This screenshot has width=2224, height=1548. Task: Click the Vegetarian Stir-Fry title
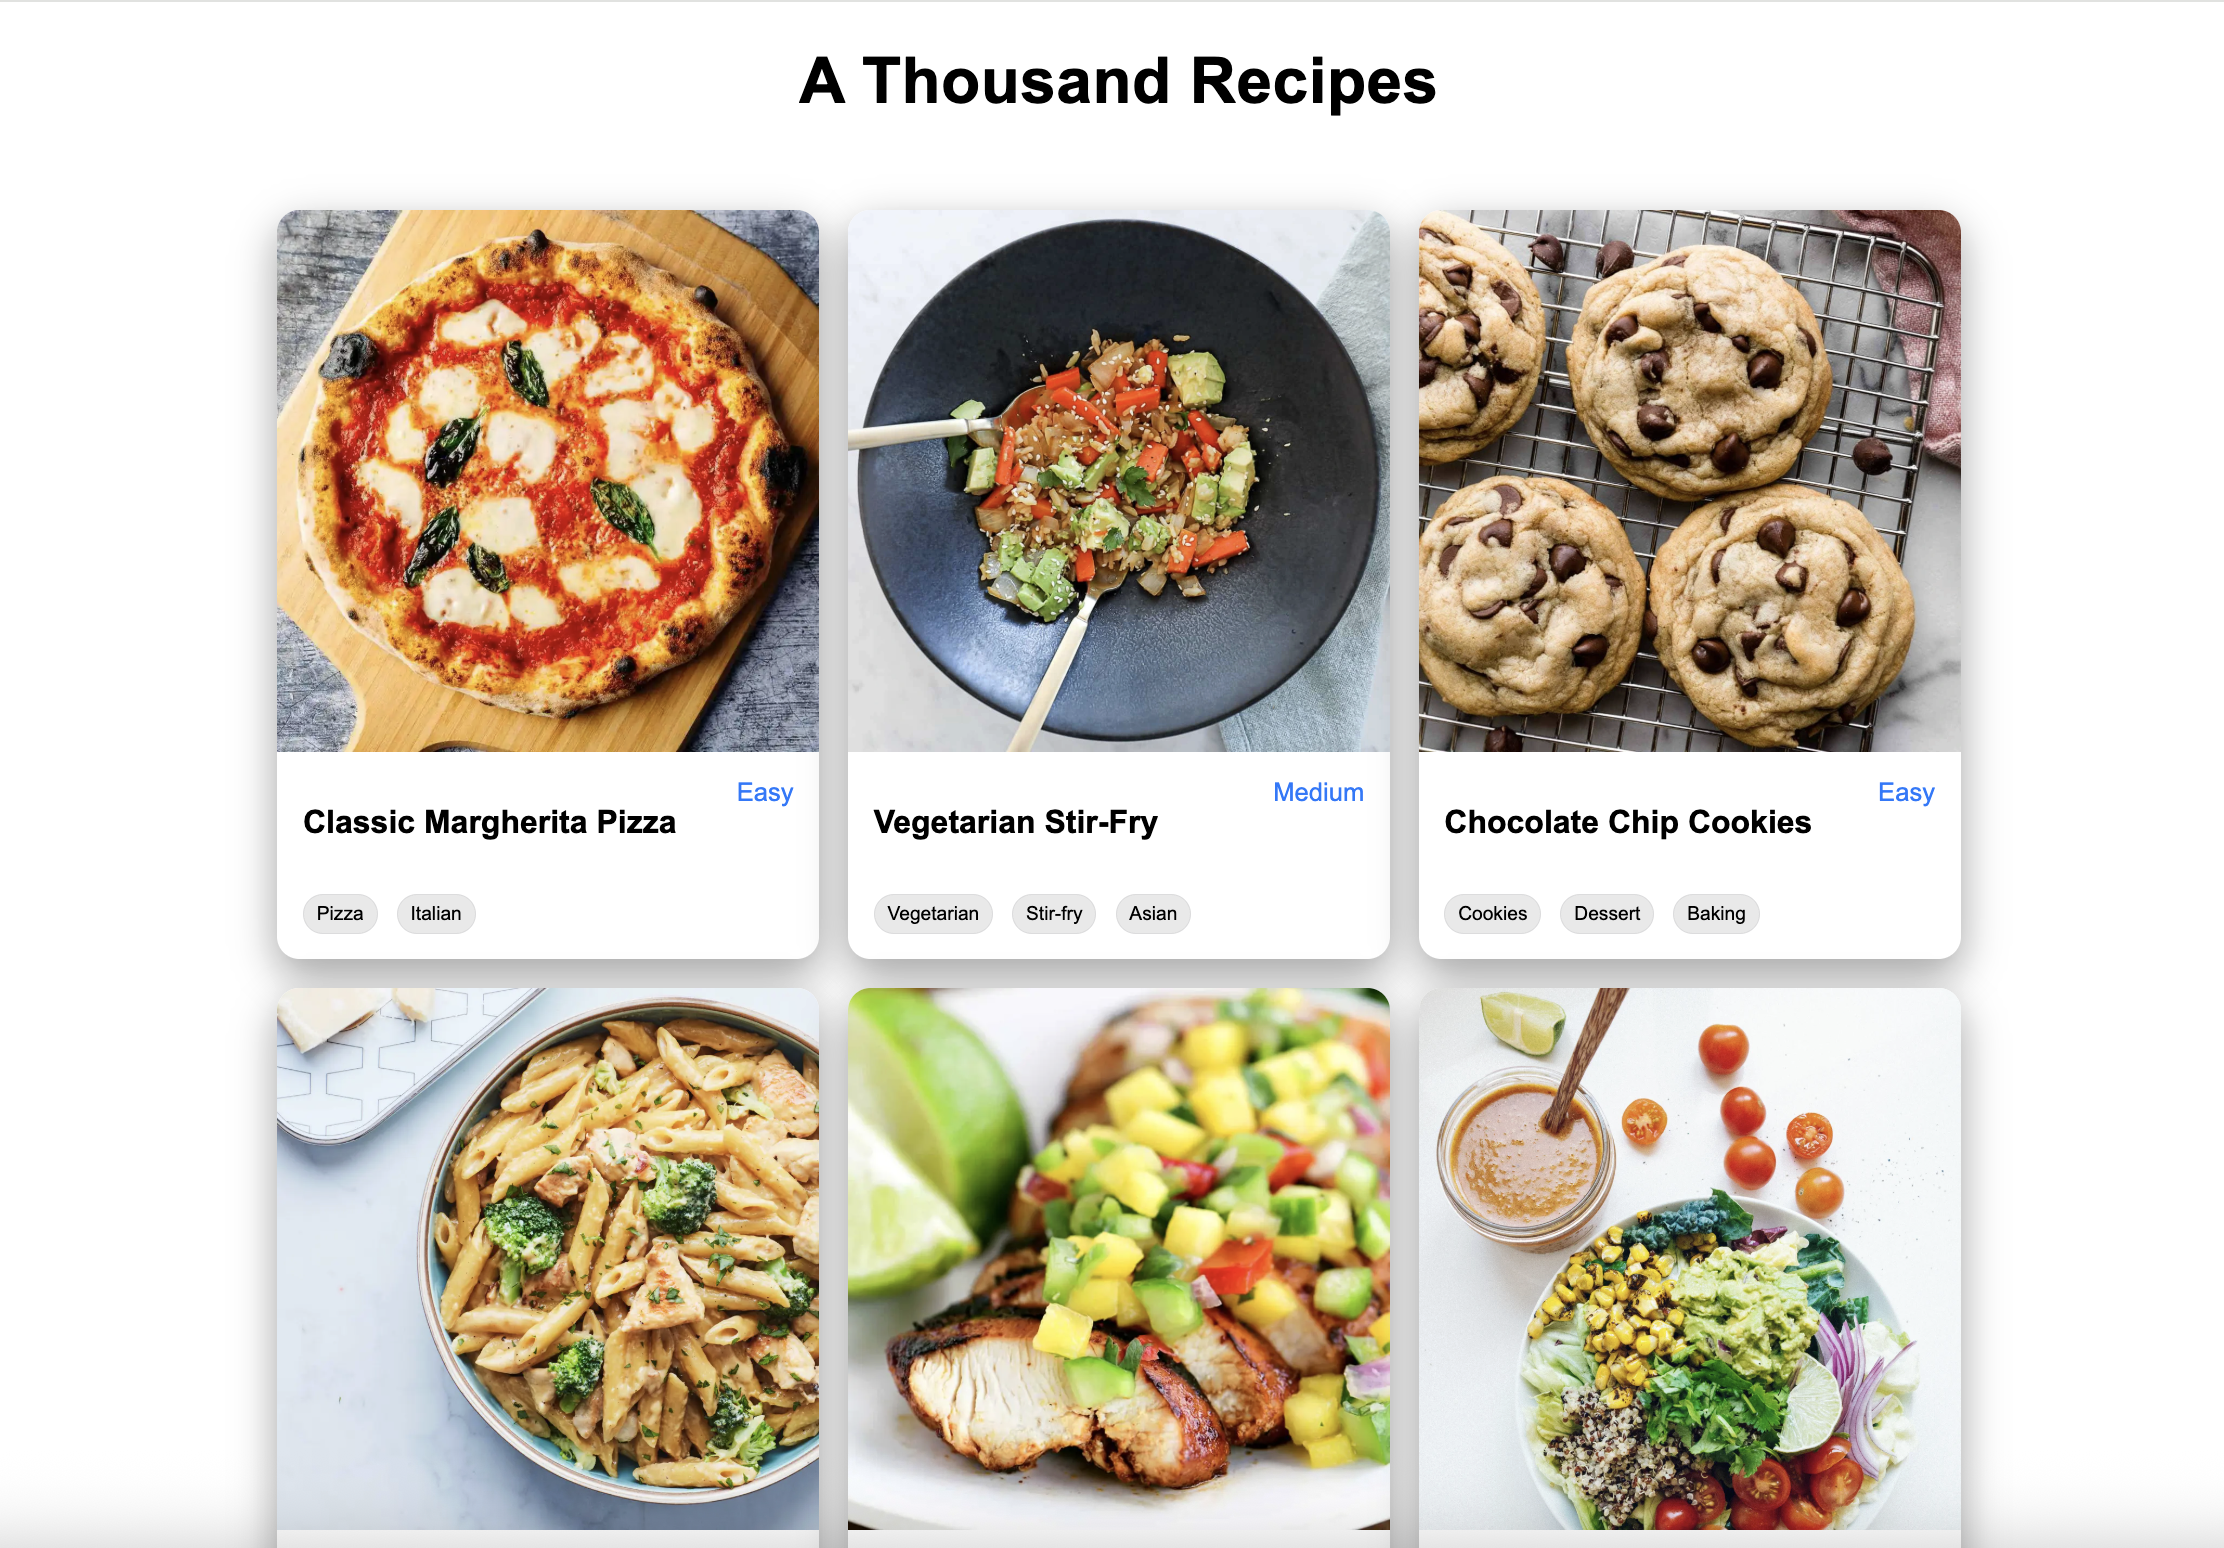(x=1016, y=822)
